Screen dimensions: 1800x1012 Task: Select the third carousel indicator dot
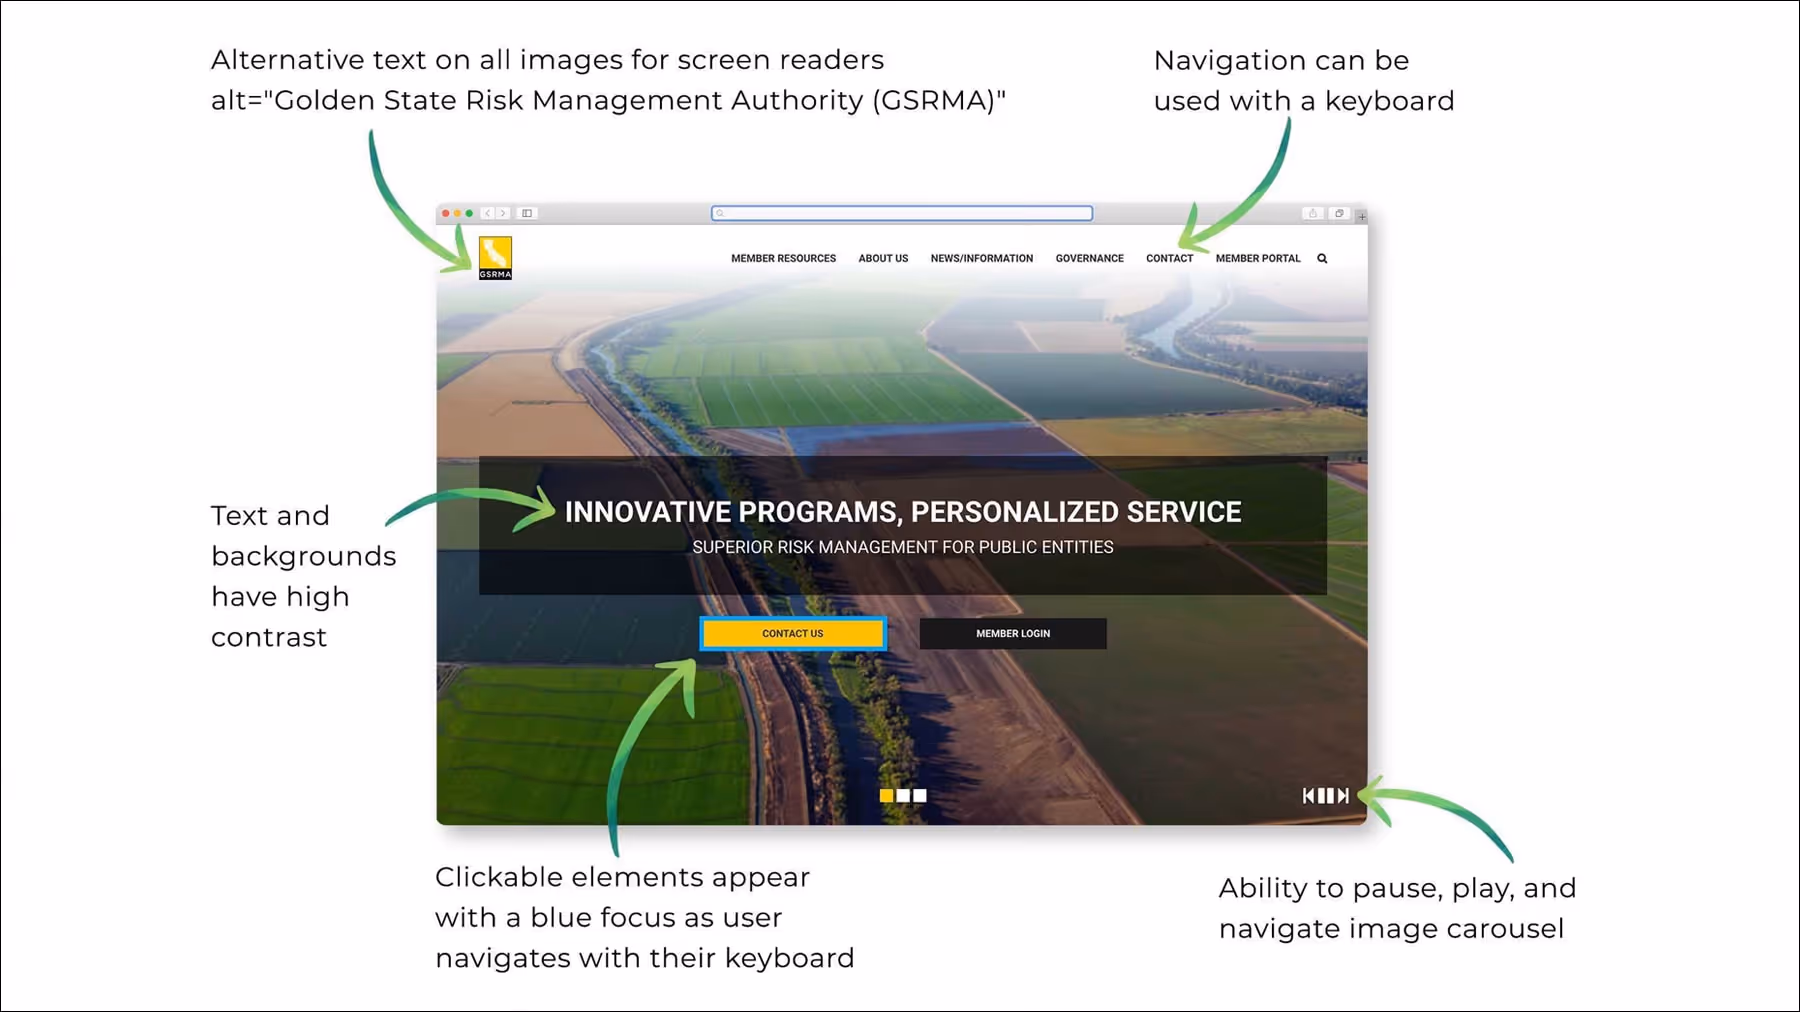coord(918,795)
